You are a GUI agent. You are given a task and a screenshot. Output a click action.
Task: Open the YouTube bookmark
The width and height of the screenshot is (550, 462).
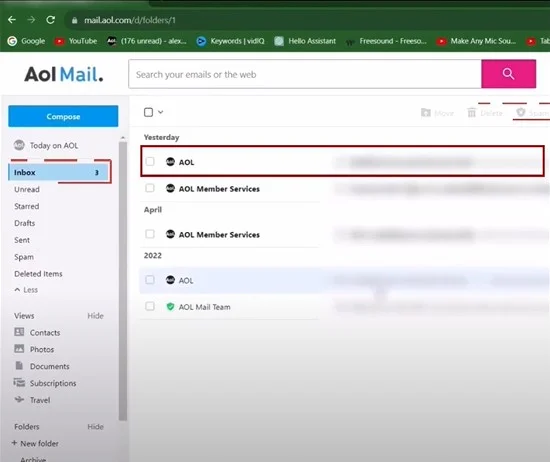point(76,41)
